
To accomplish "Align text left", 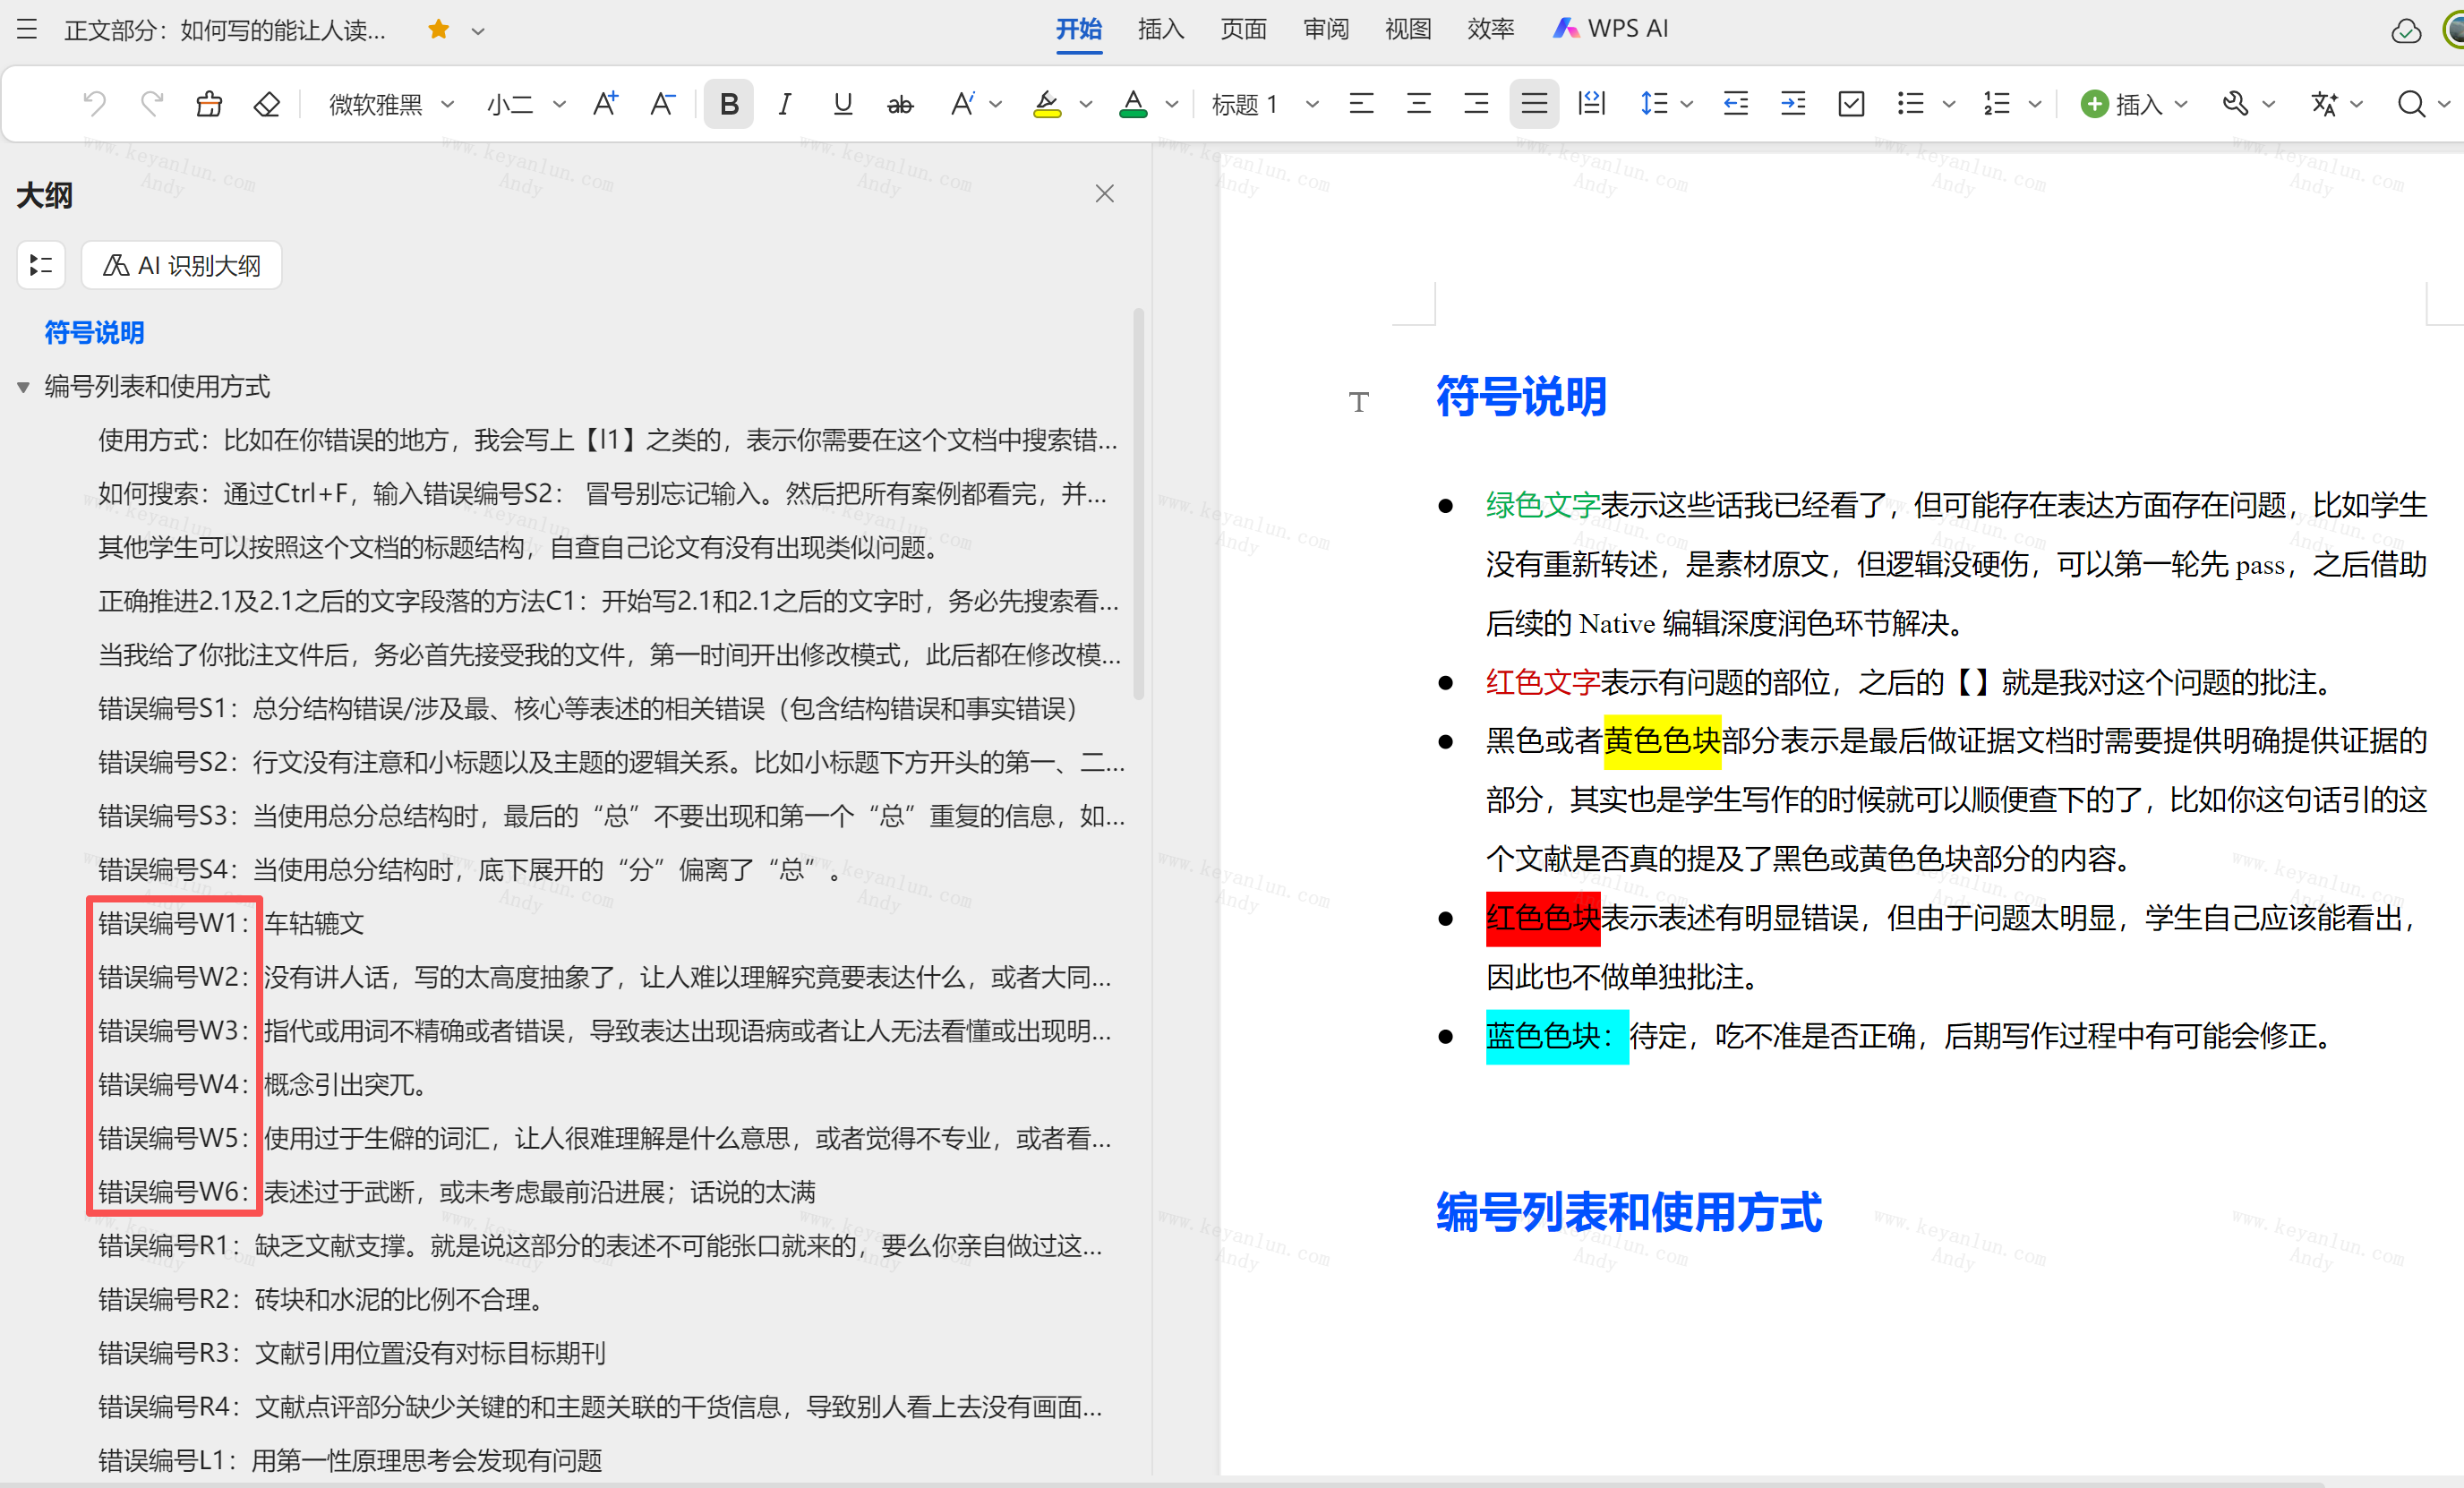I will tap(1361, 104).
